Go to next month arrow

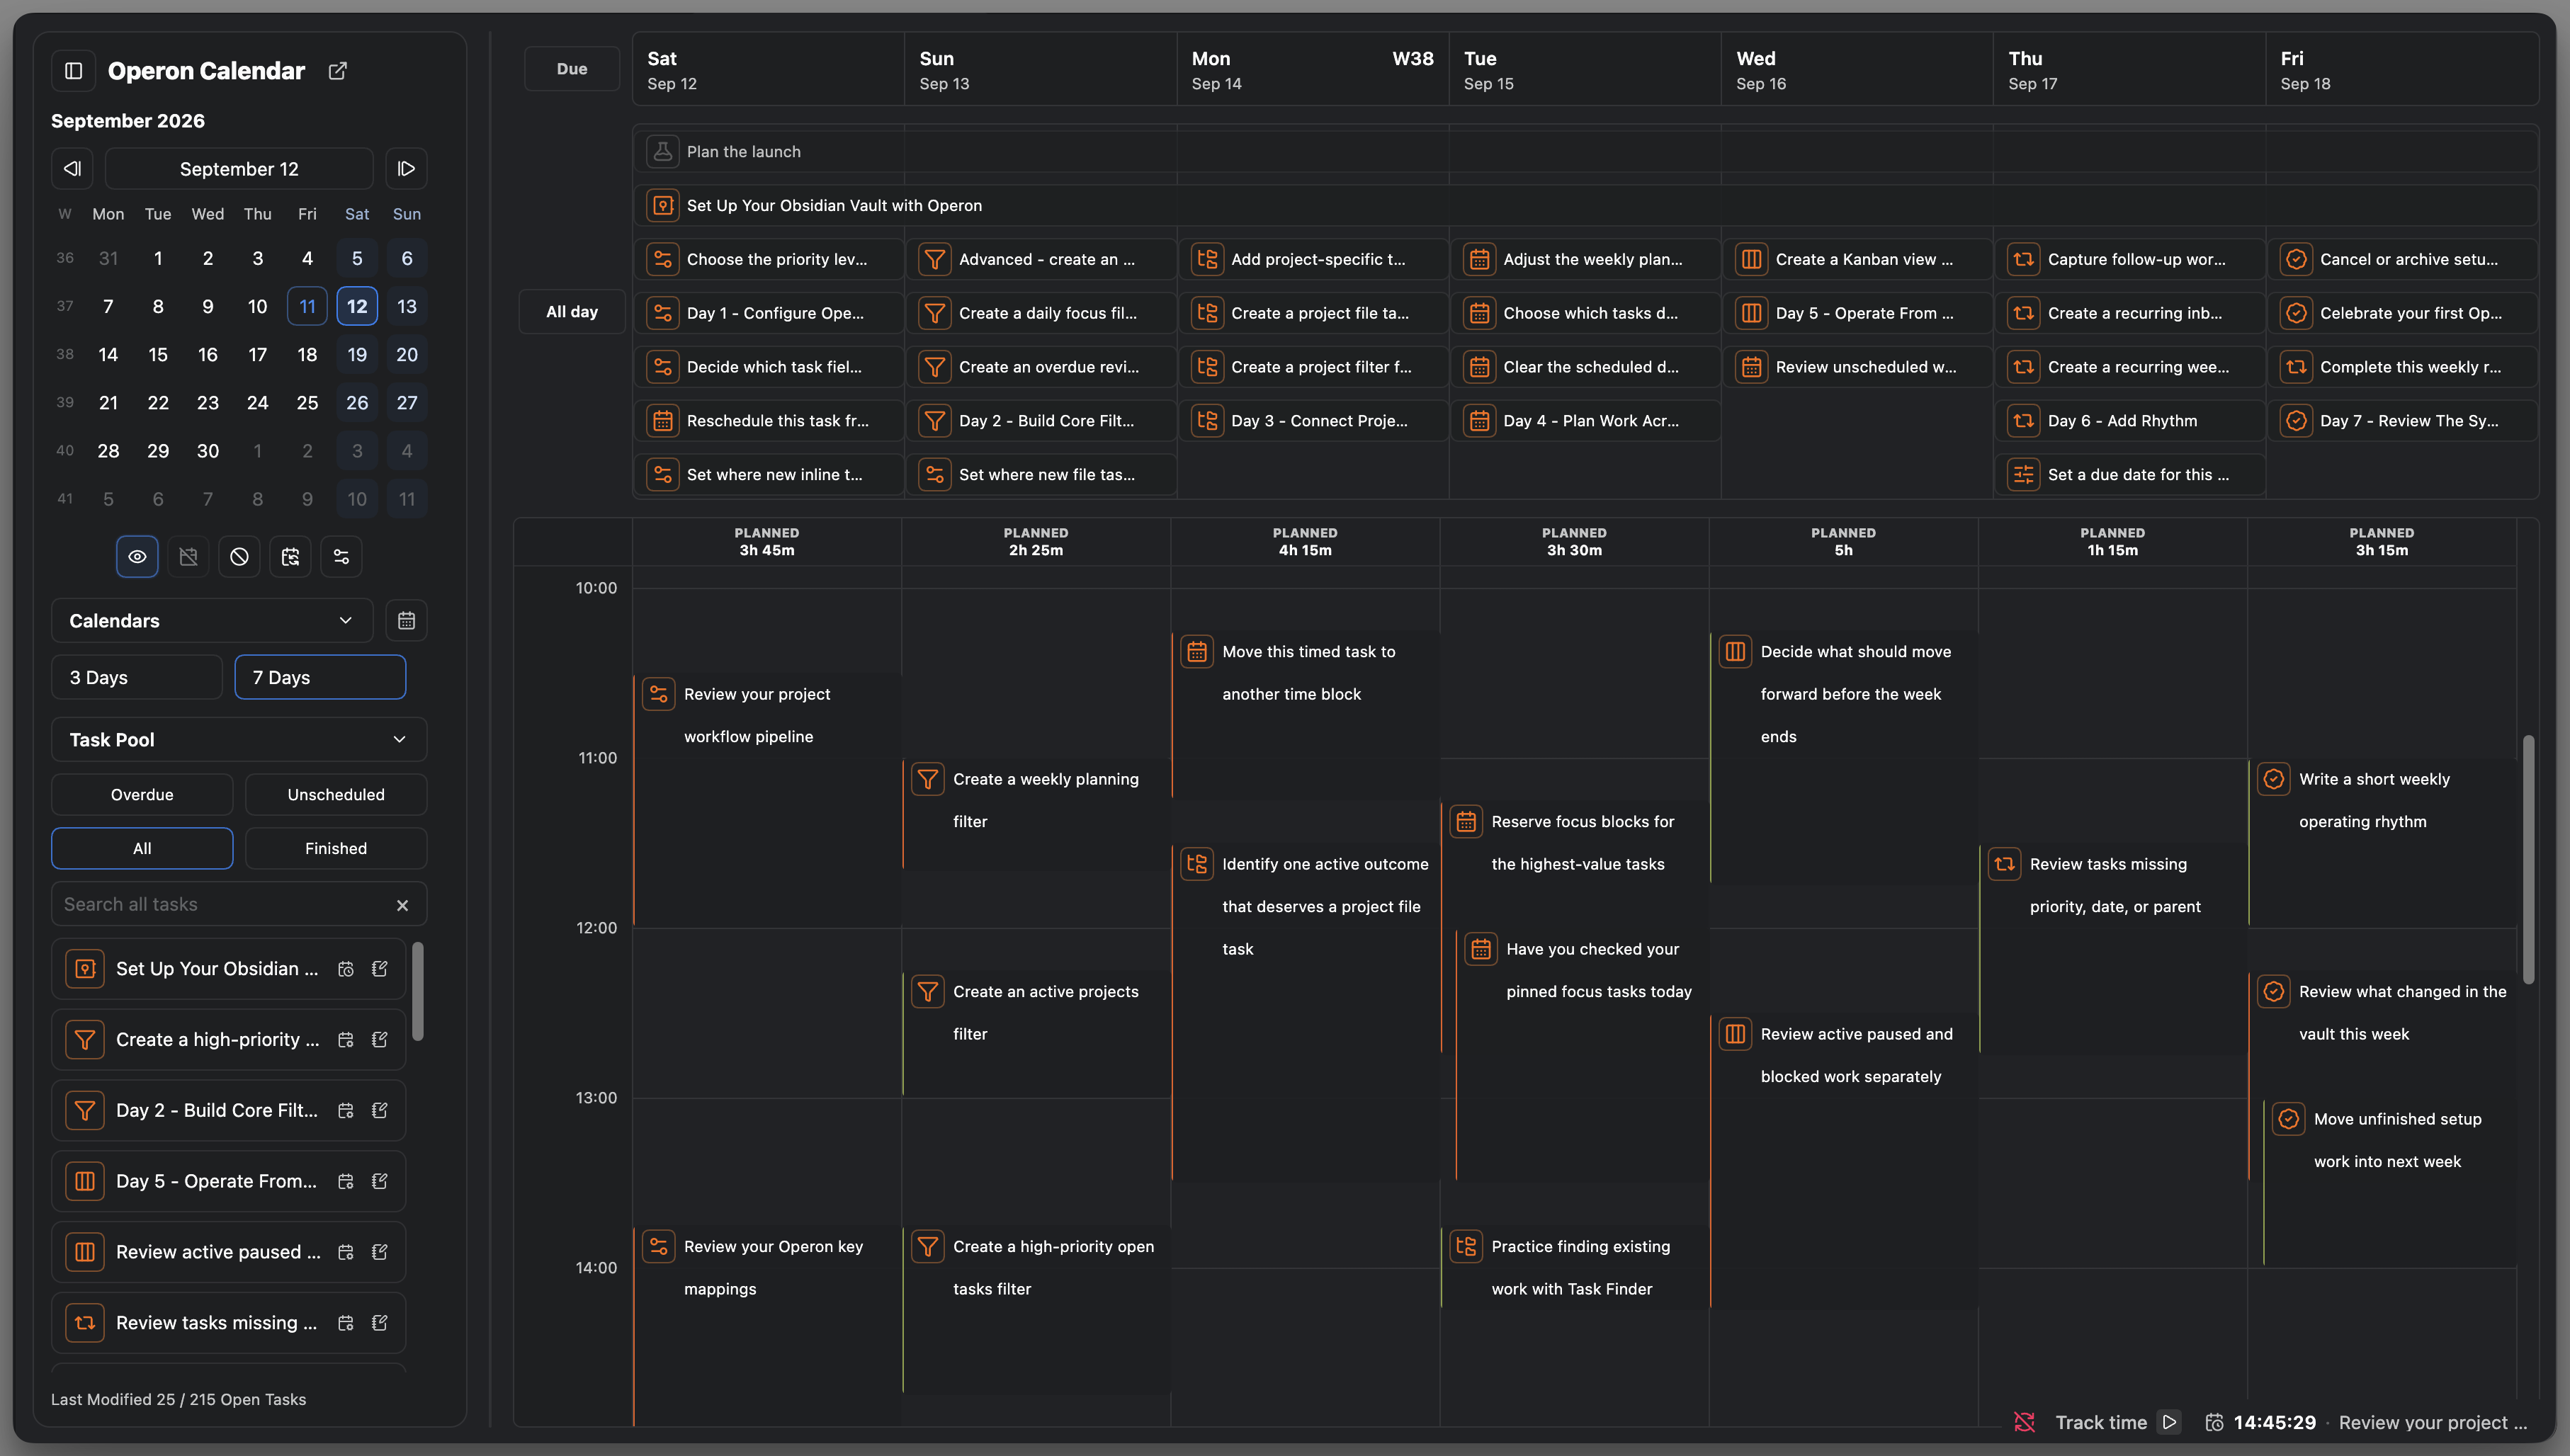(406, 169)
